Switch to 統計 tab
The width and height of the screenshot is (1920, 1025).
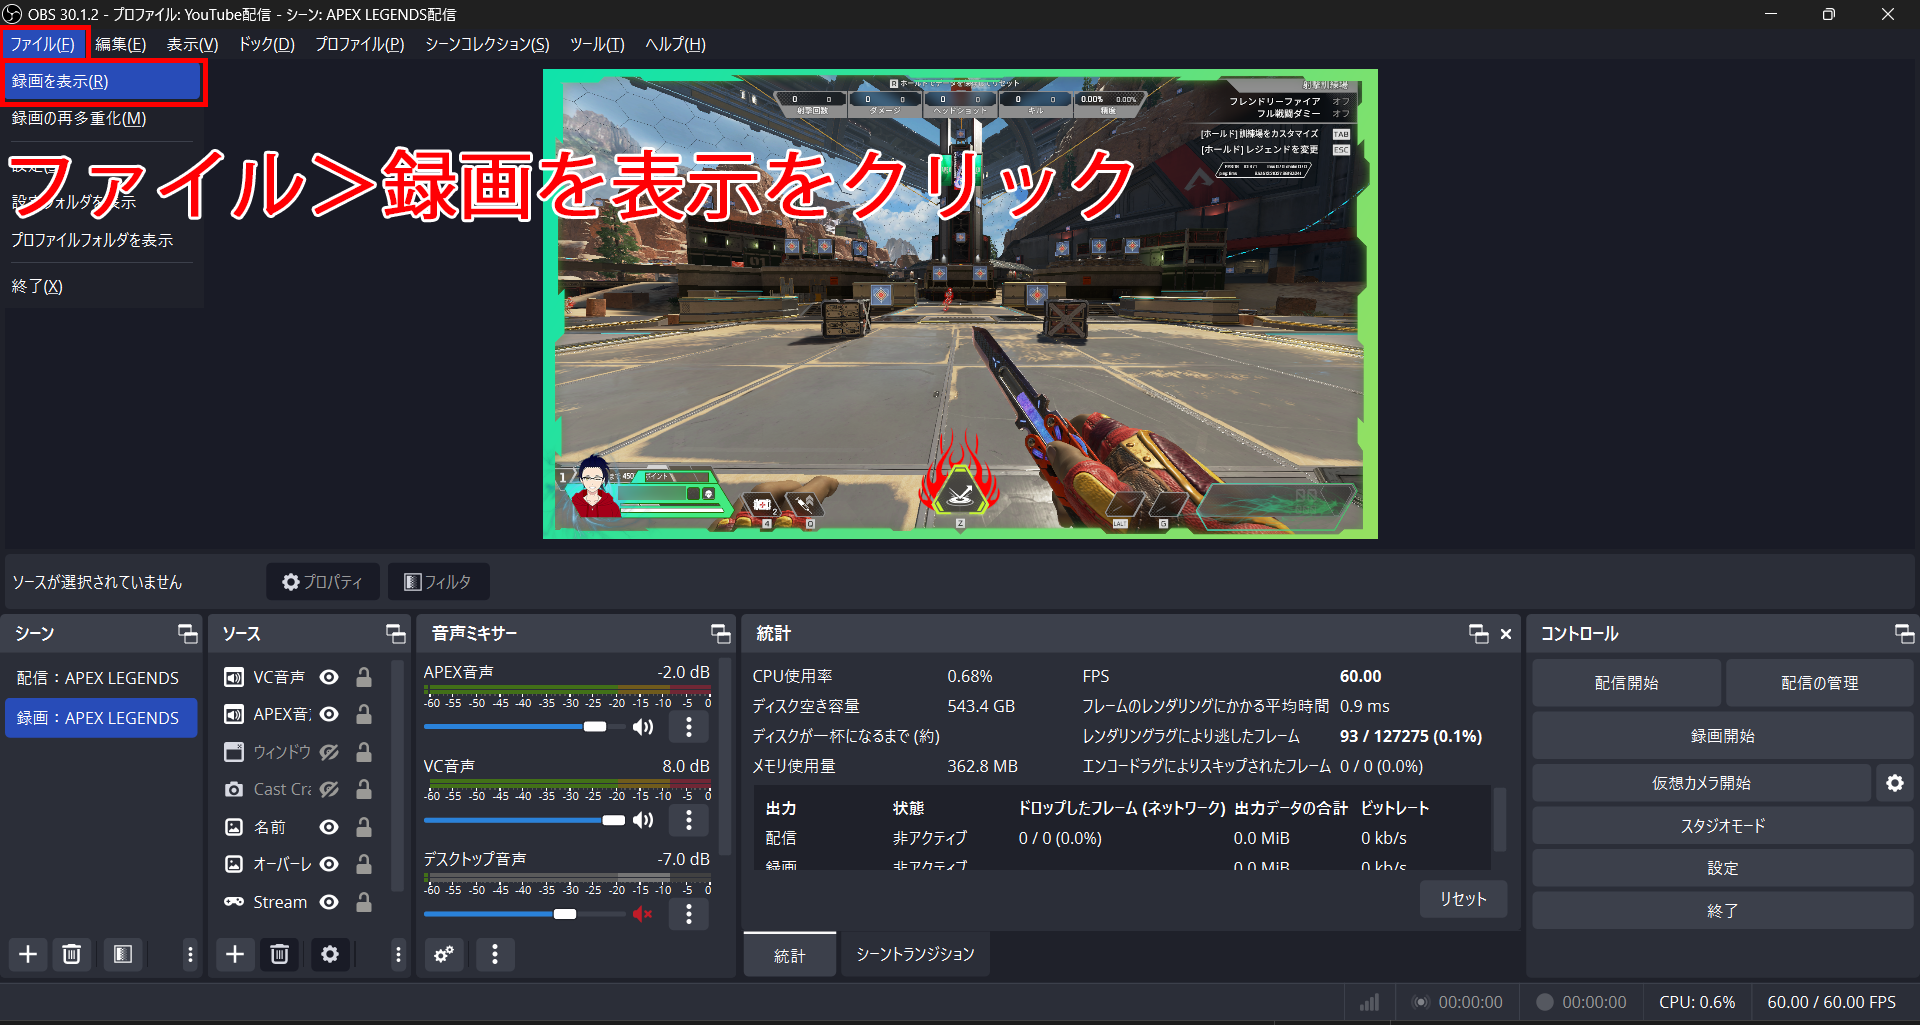click(x=790, y=955)
